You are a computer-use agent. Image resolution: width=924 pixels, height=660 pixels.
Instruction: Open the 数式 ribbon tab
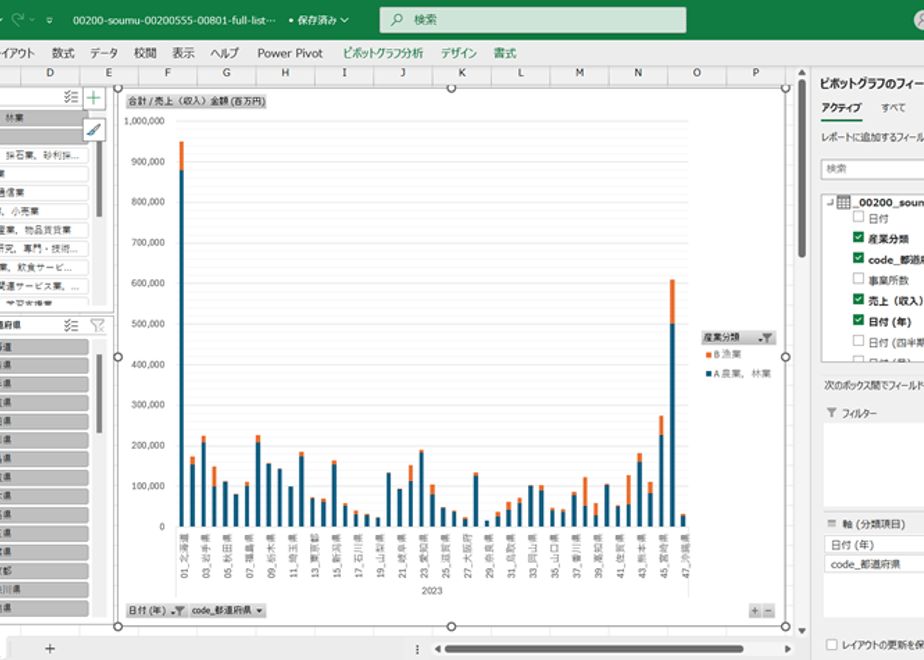(x=63, y=53)
